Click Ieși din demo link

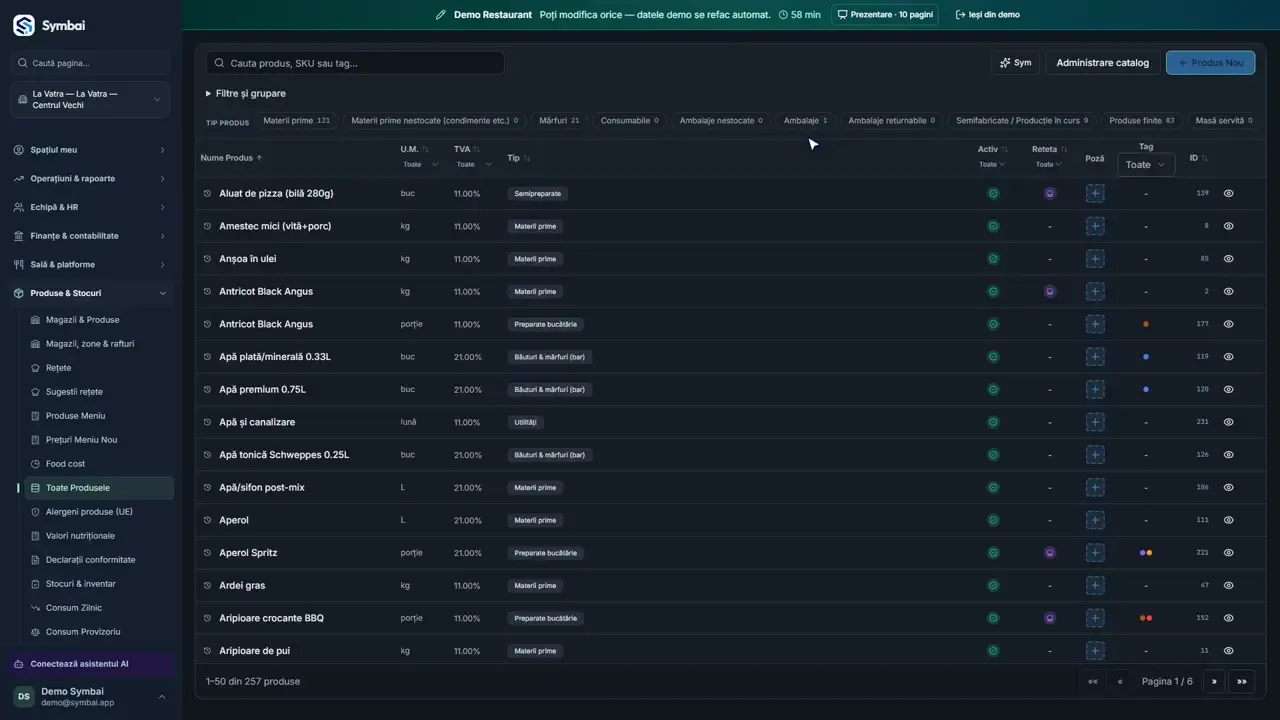point(987,15)
